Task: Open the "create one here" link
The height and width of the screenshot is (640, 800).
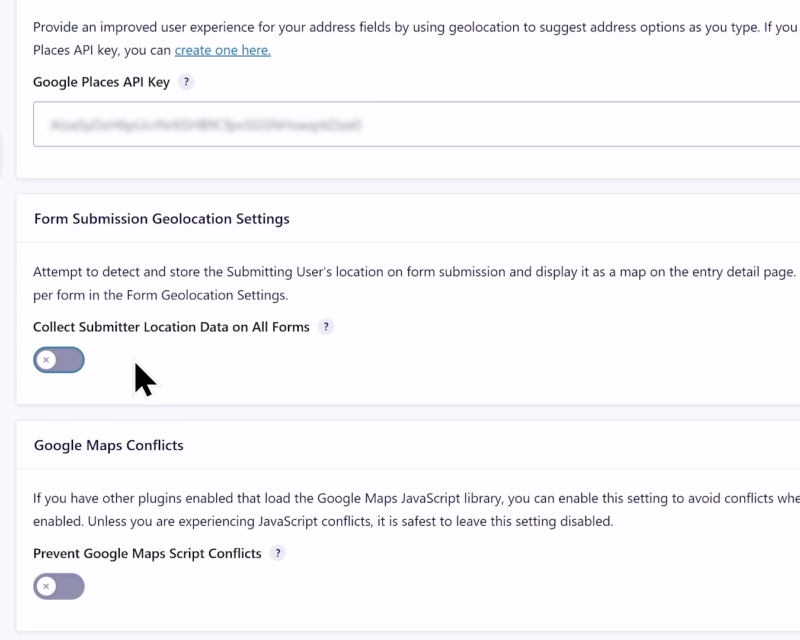Action: coord(222,50)
